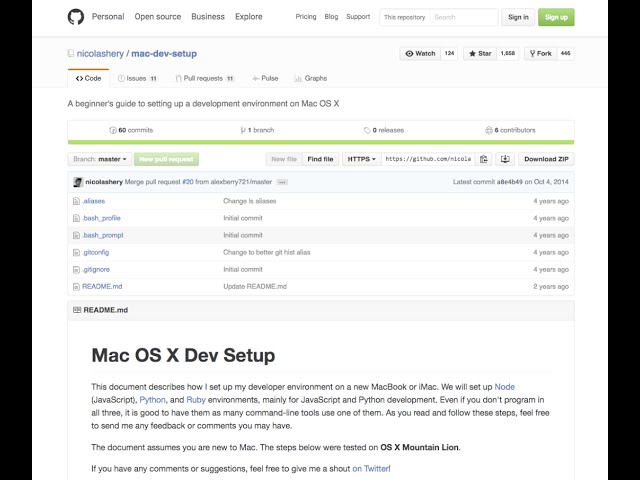Image resolution: width=640 pixels, height=480 pixels.
Task: Click the green language breakdown bar
Action: tap(321, 142)
